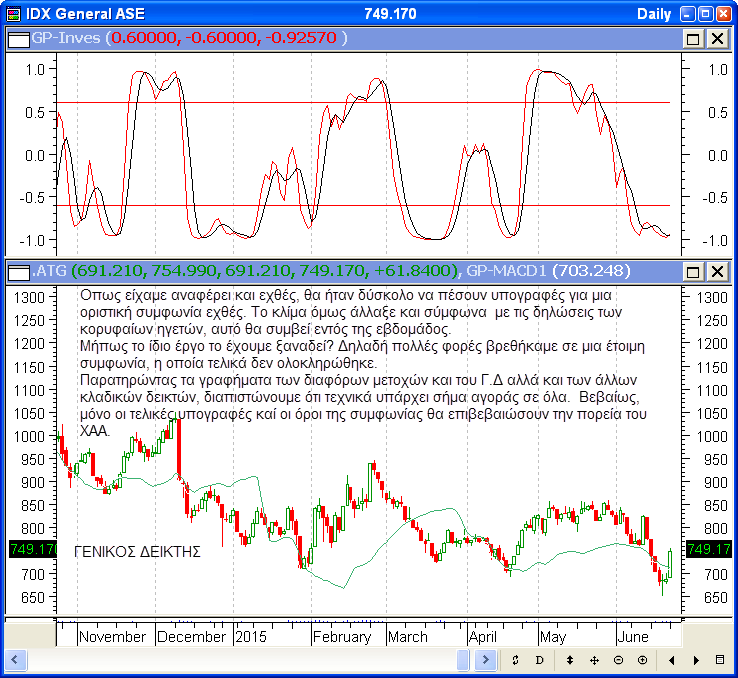Close the GP-Inves indicator panel

717,39
